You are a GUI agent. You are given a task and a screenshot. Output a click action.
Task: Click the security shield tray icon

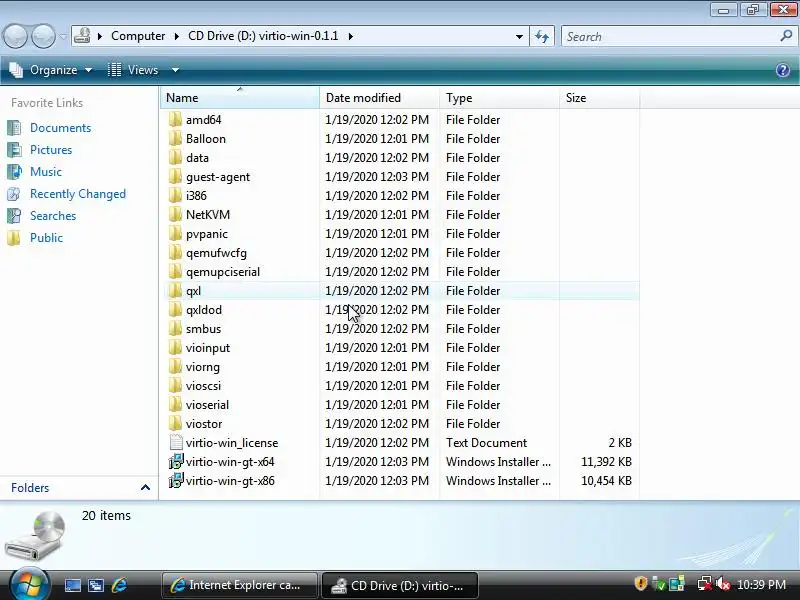coord(641,583)
